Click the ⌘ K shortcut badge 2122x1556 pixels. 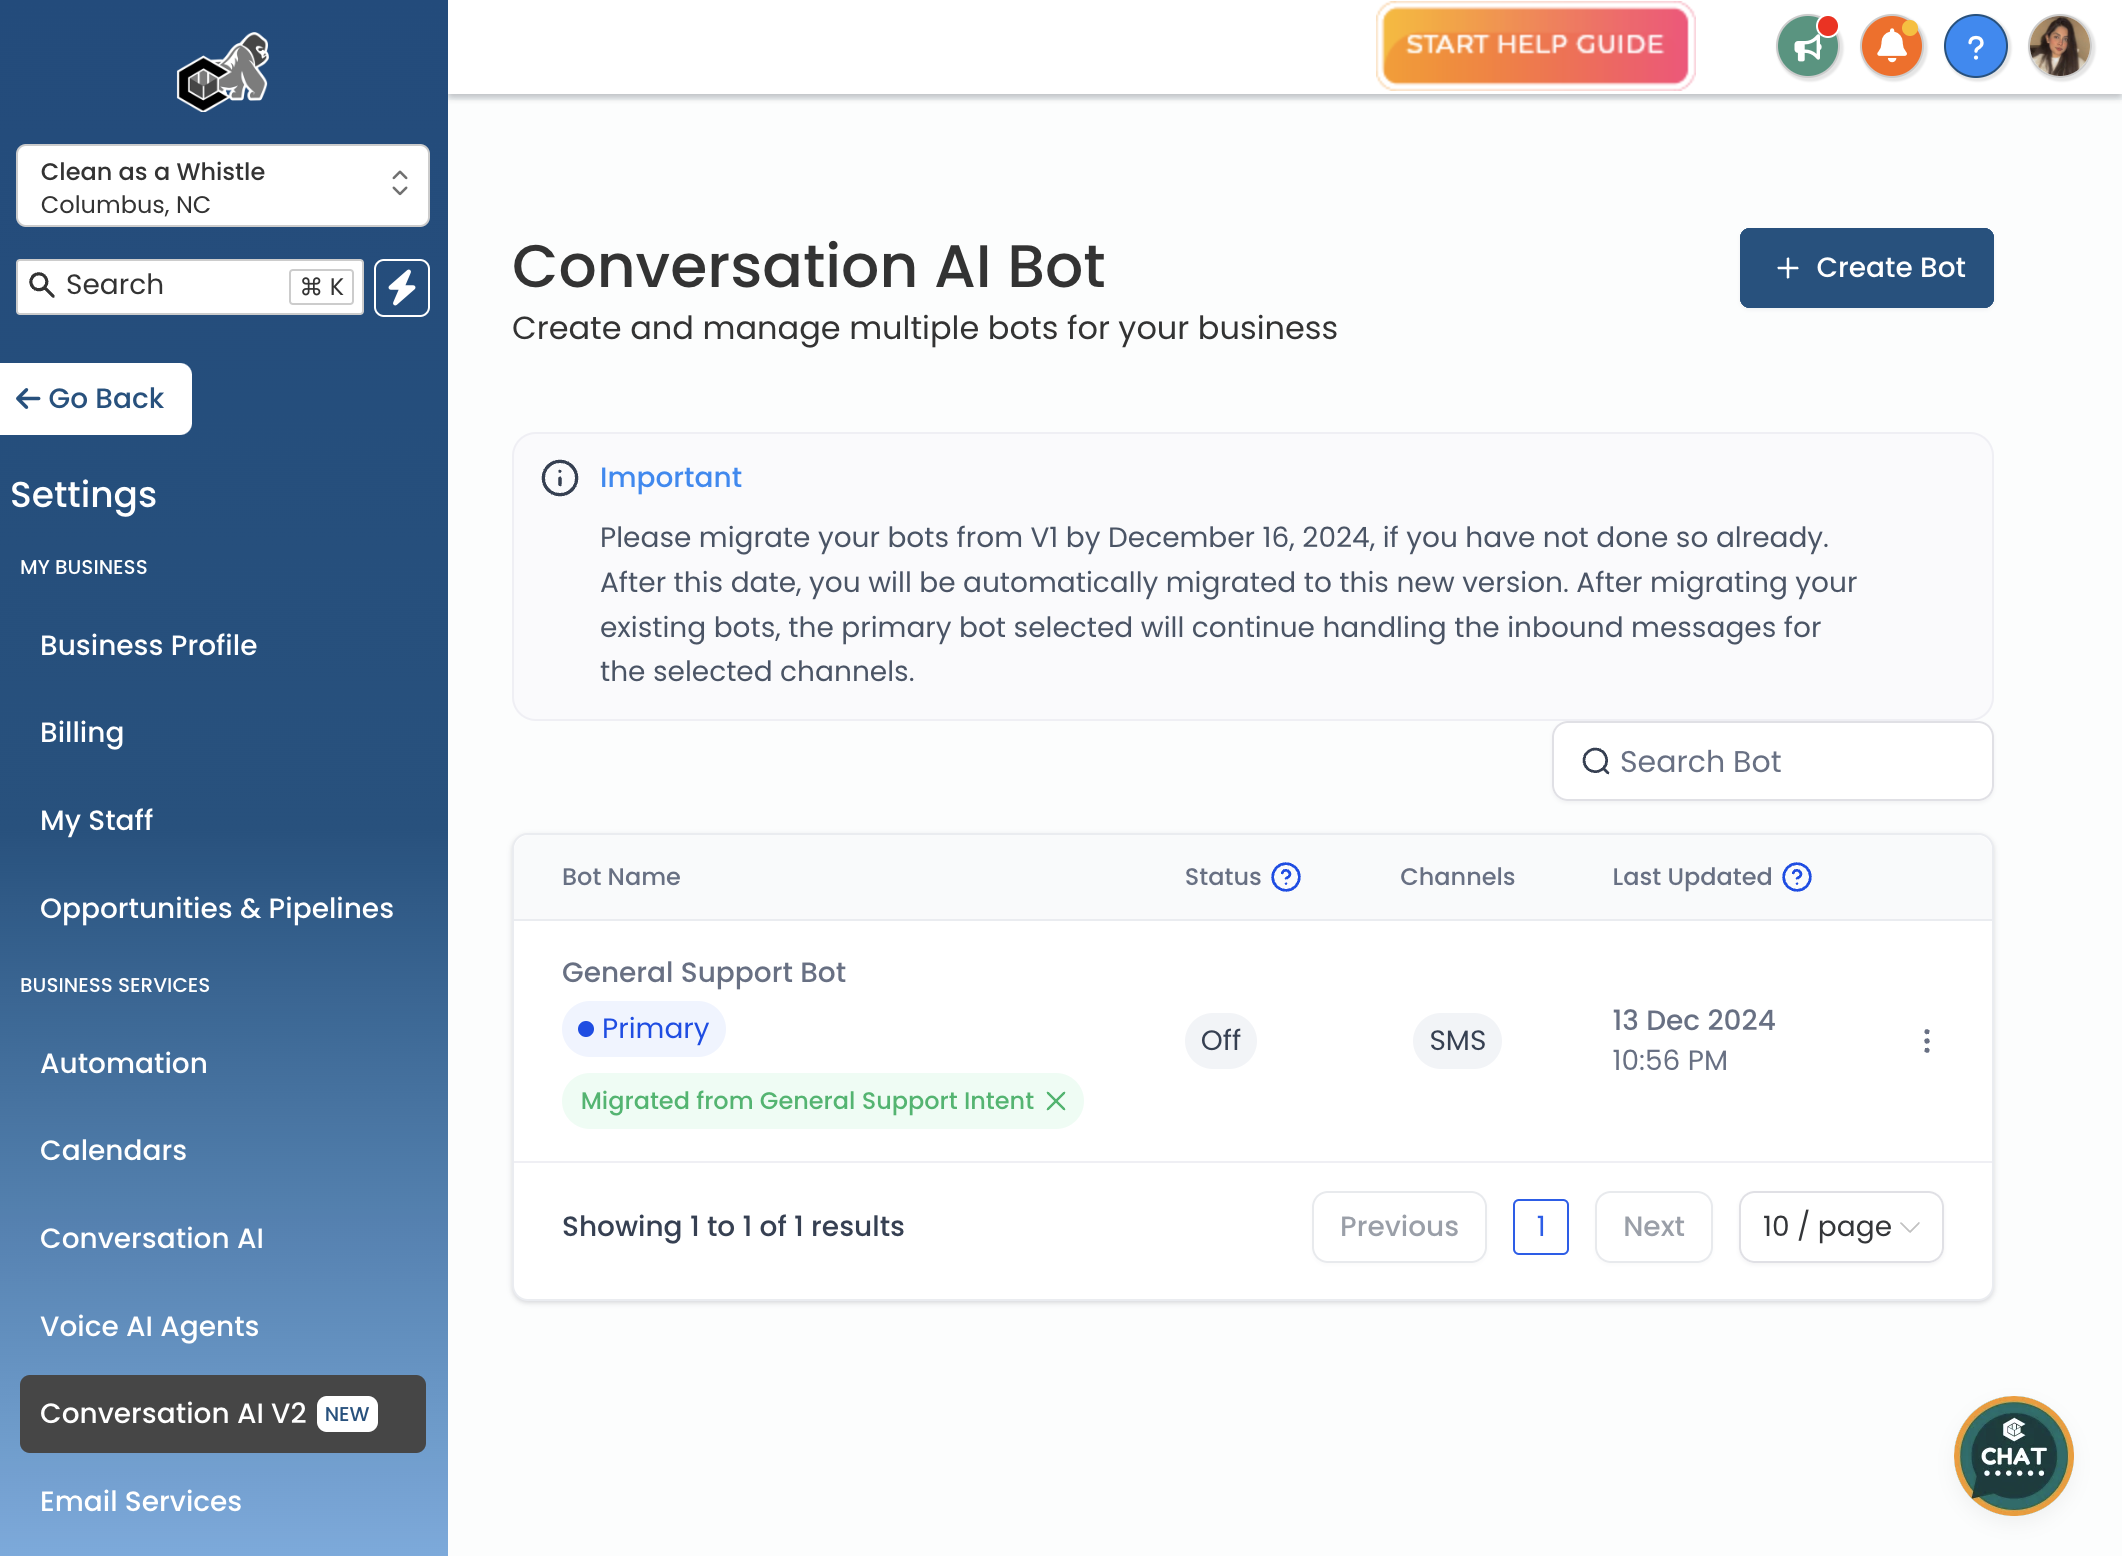(322, 287)
